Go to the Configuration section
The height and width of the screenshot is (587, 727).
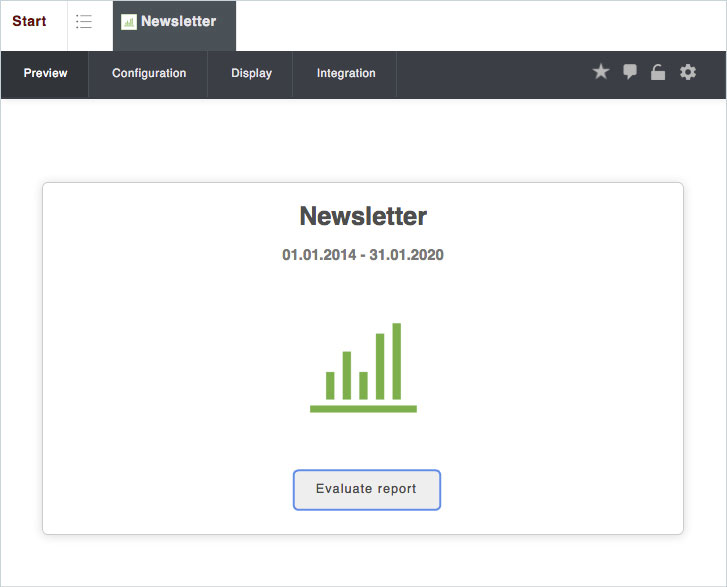point(149,73)
